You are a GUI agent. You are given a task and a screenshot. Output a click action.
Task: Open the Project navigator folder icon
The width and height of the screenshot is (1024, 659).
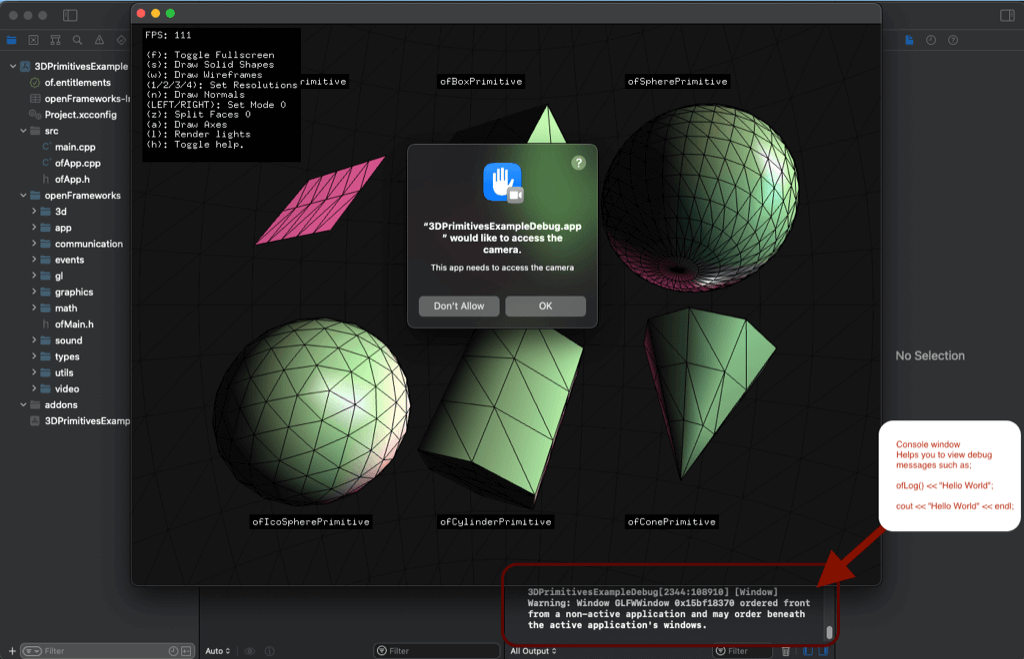point(11,40)
